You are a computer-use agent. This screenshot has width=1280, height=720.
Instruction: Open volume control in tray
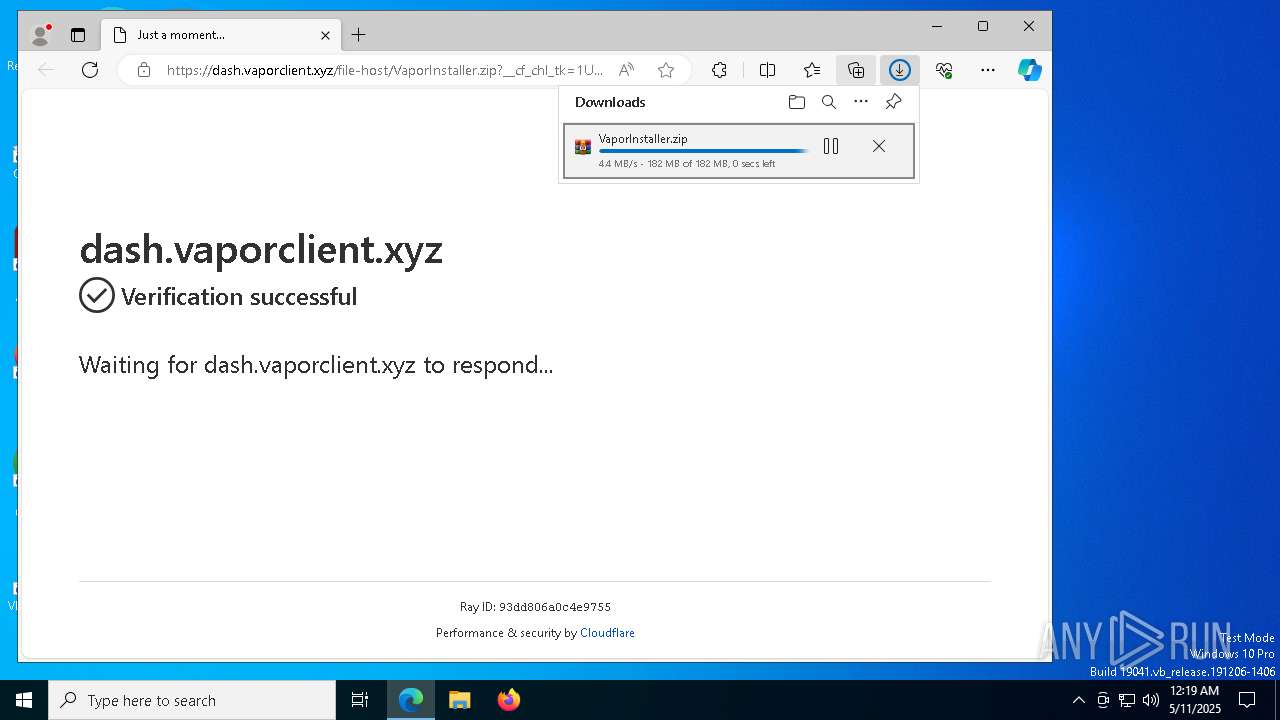click(1151, 700)
